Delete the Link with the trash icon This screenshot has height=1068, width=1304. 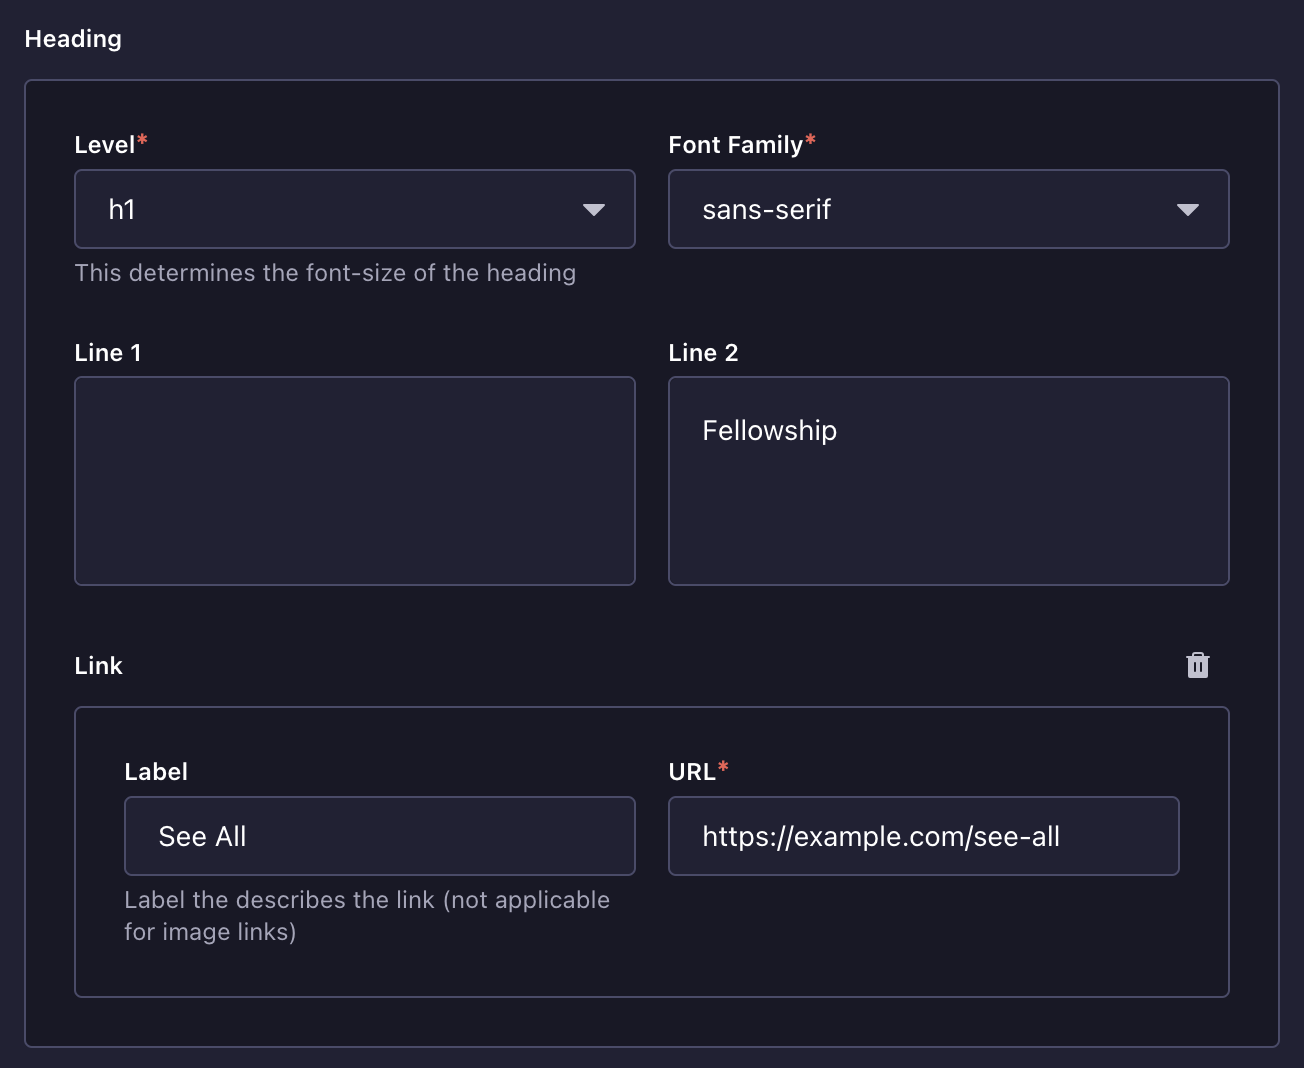[x=1197, y=666]
